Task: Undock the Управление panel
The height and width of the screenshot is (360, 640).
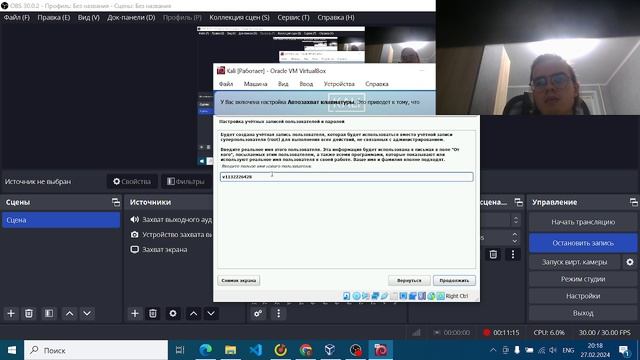Action: (x=633, y=202)
